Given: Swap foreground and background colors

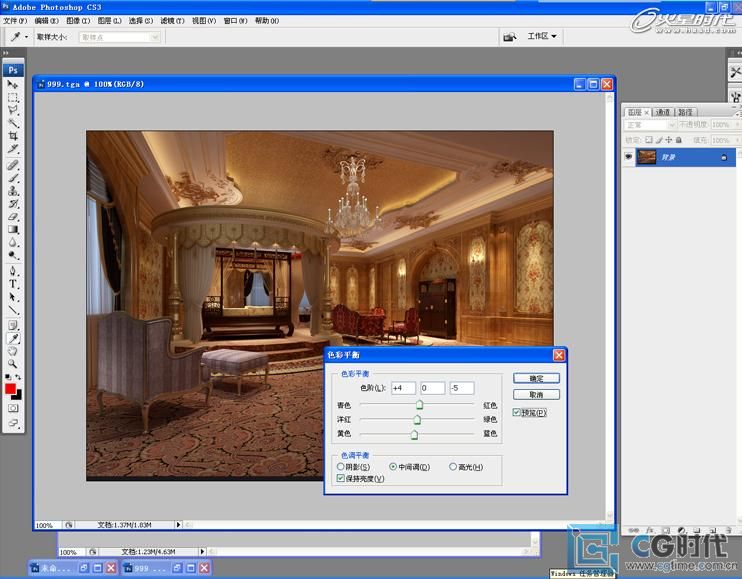Looking at the screenshot, I should [18, 377].
